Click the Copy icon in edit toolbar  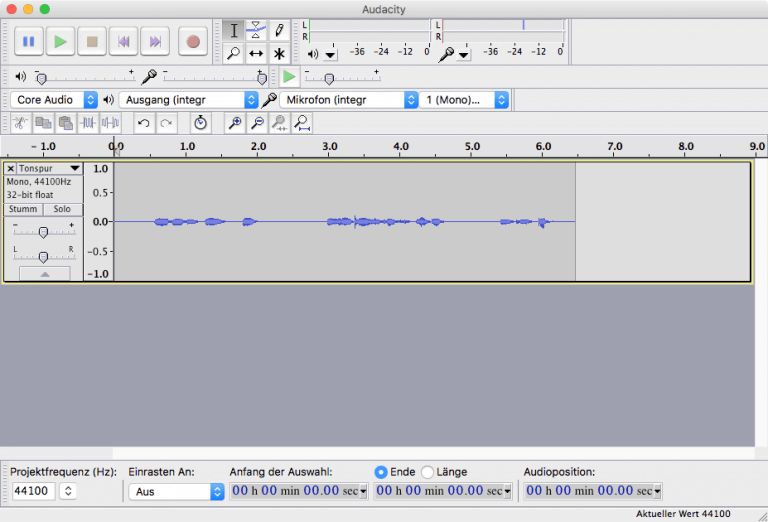[43, 123]
